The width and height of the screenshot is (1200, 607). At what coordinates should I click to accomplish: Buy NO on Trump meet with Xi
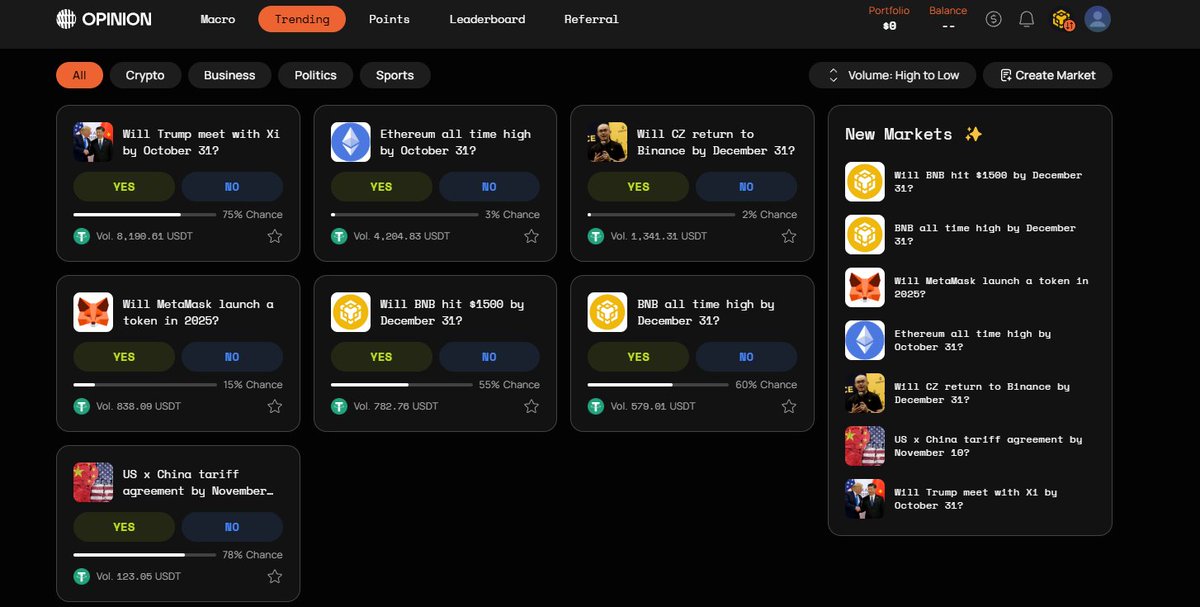click(232, 187)
